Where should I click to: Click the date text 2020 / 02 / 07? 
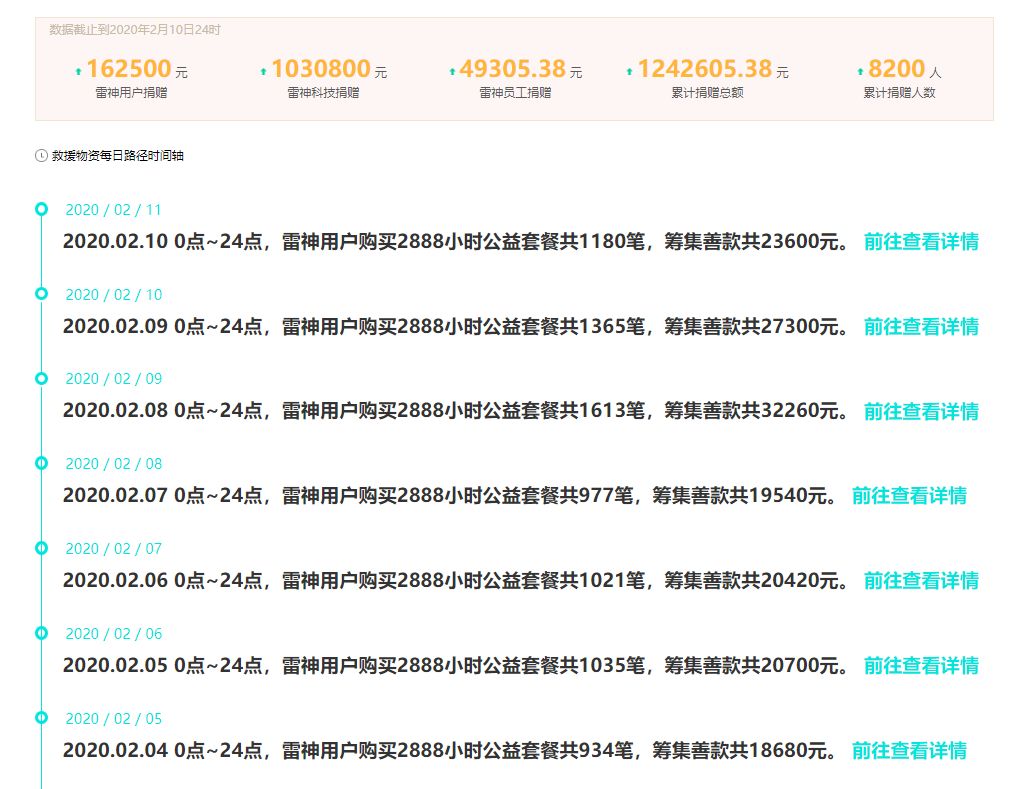pyautogui.click(x=113, y=549)
